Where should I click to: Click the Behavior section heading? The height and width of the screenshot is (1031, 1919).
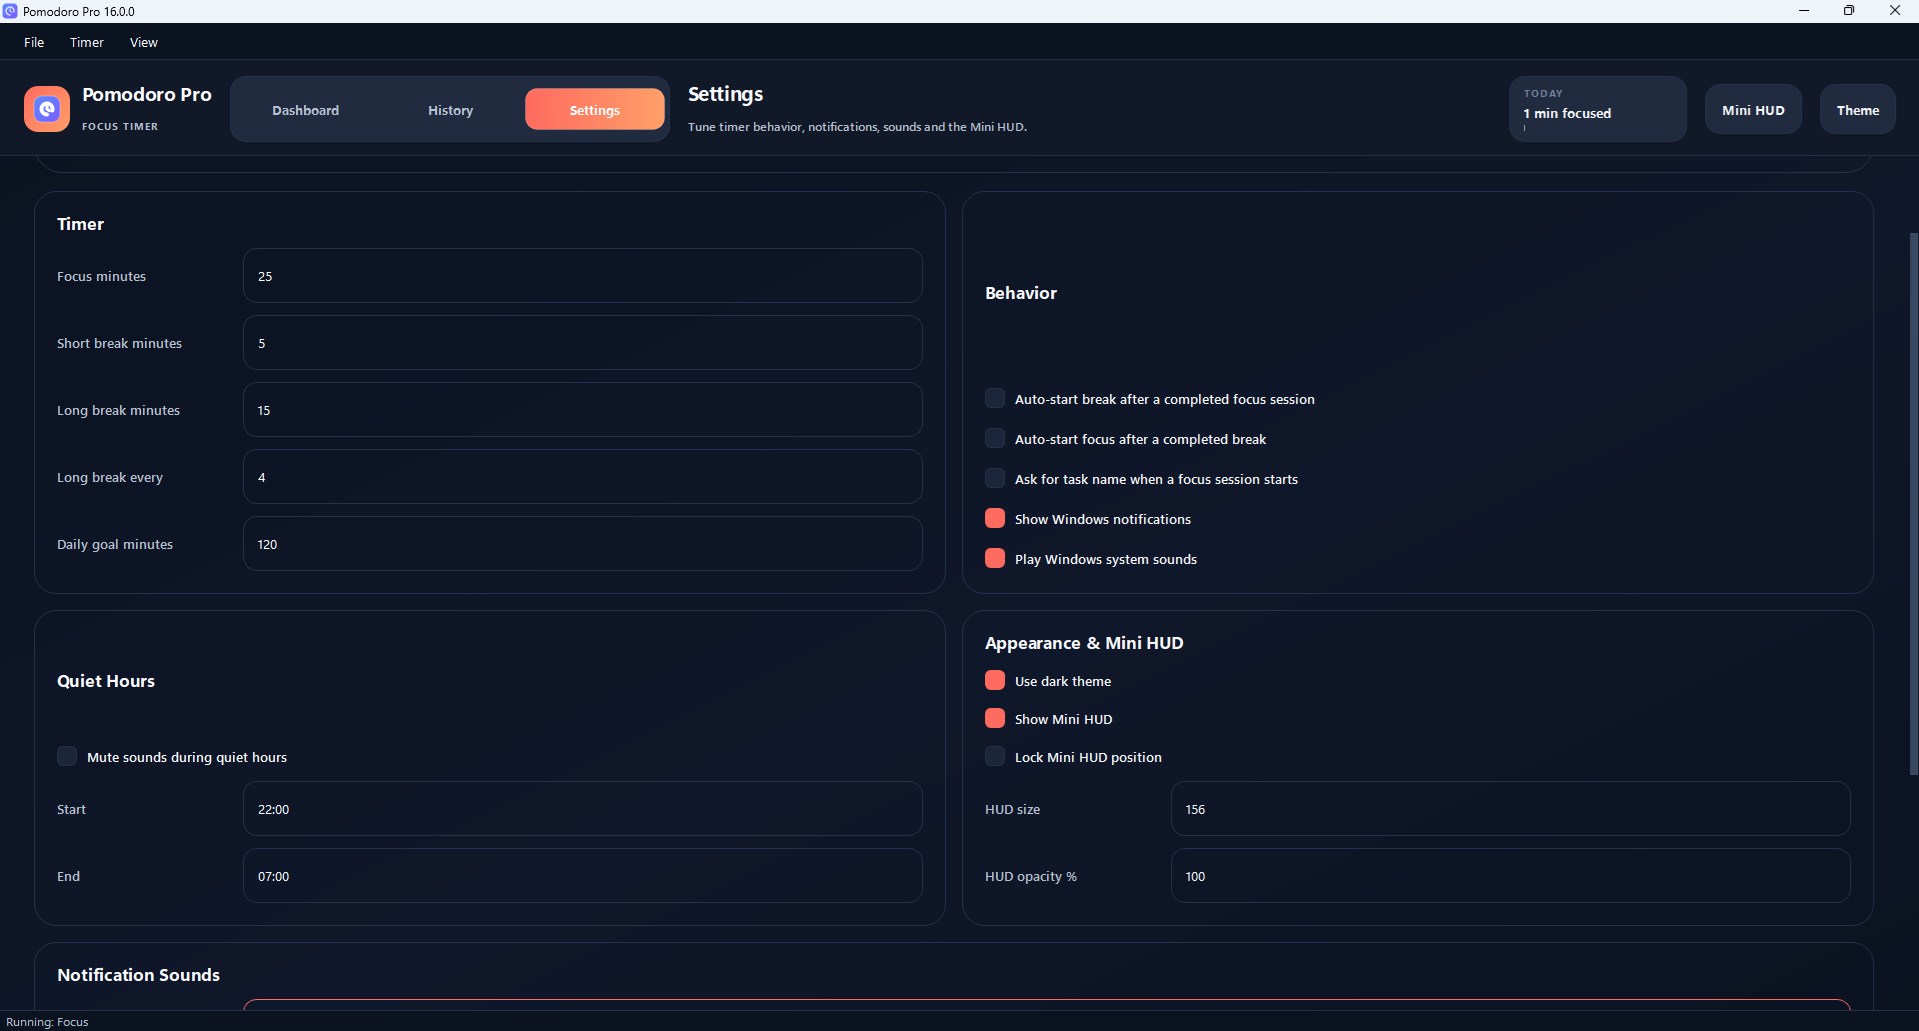click(1021, 293)
